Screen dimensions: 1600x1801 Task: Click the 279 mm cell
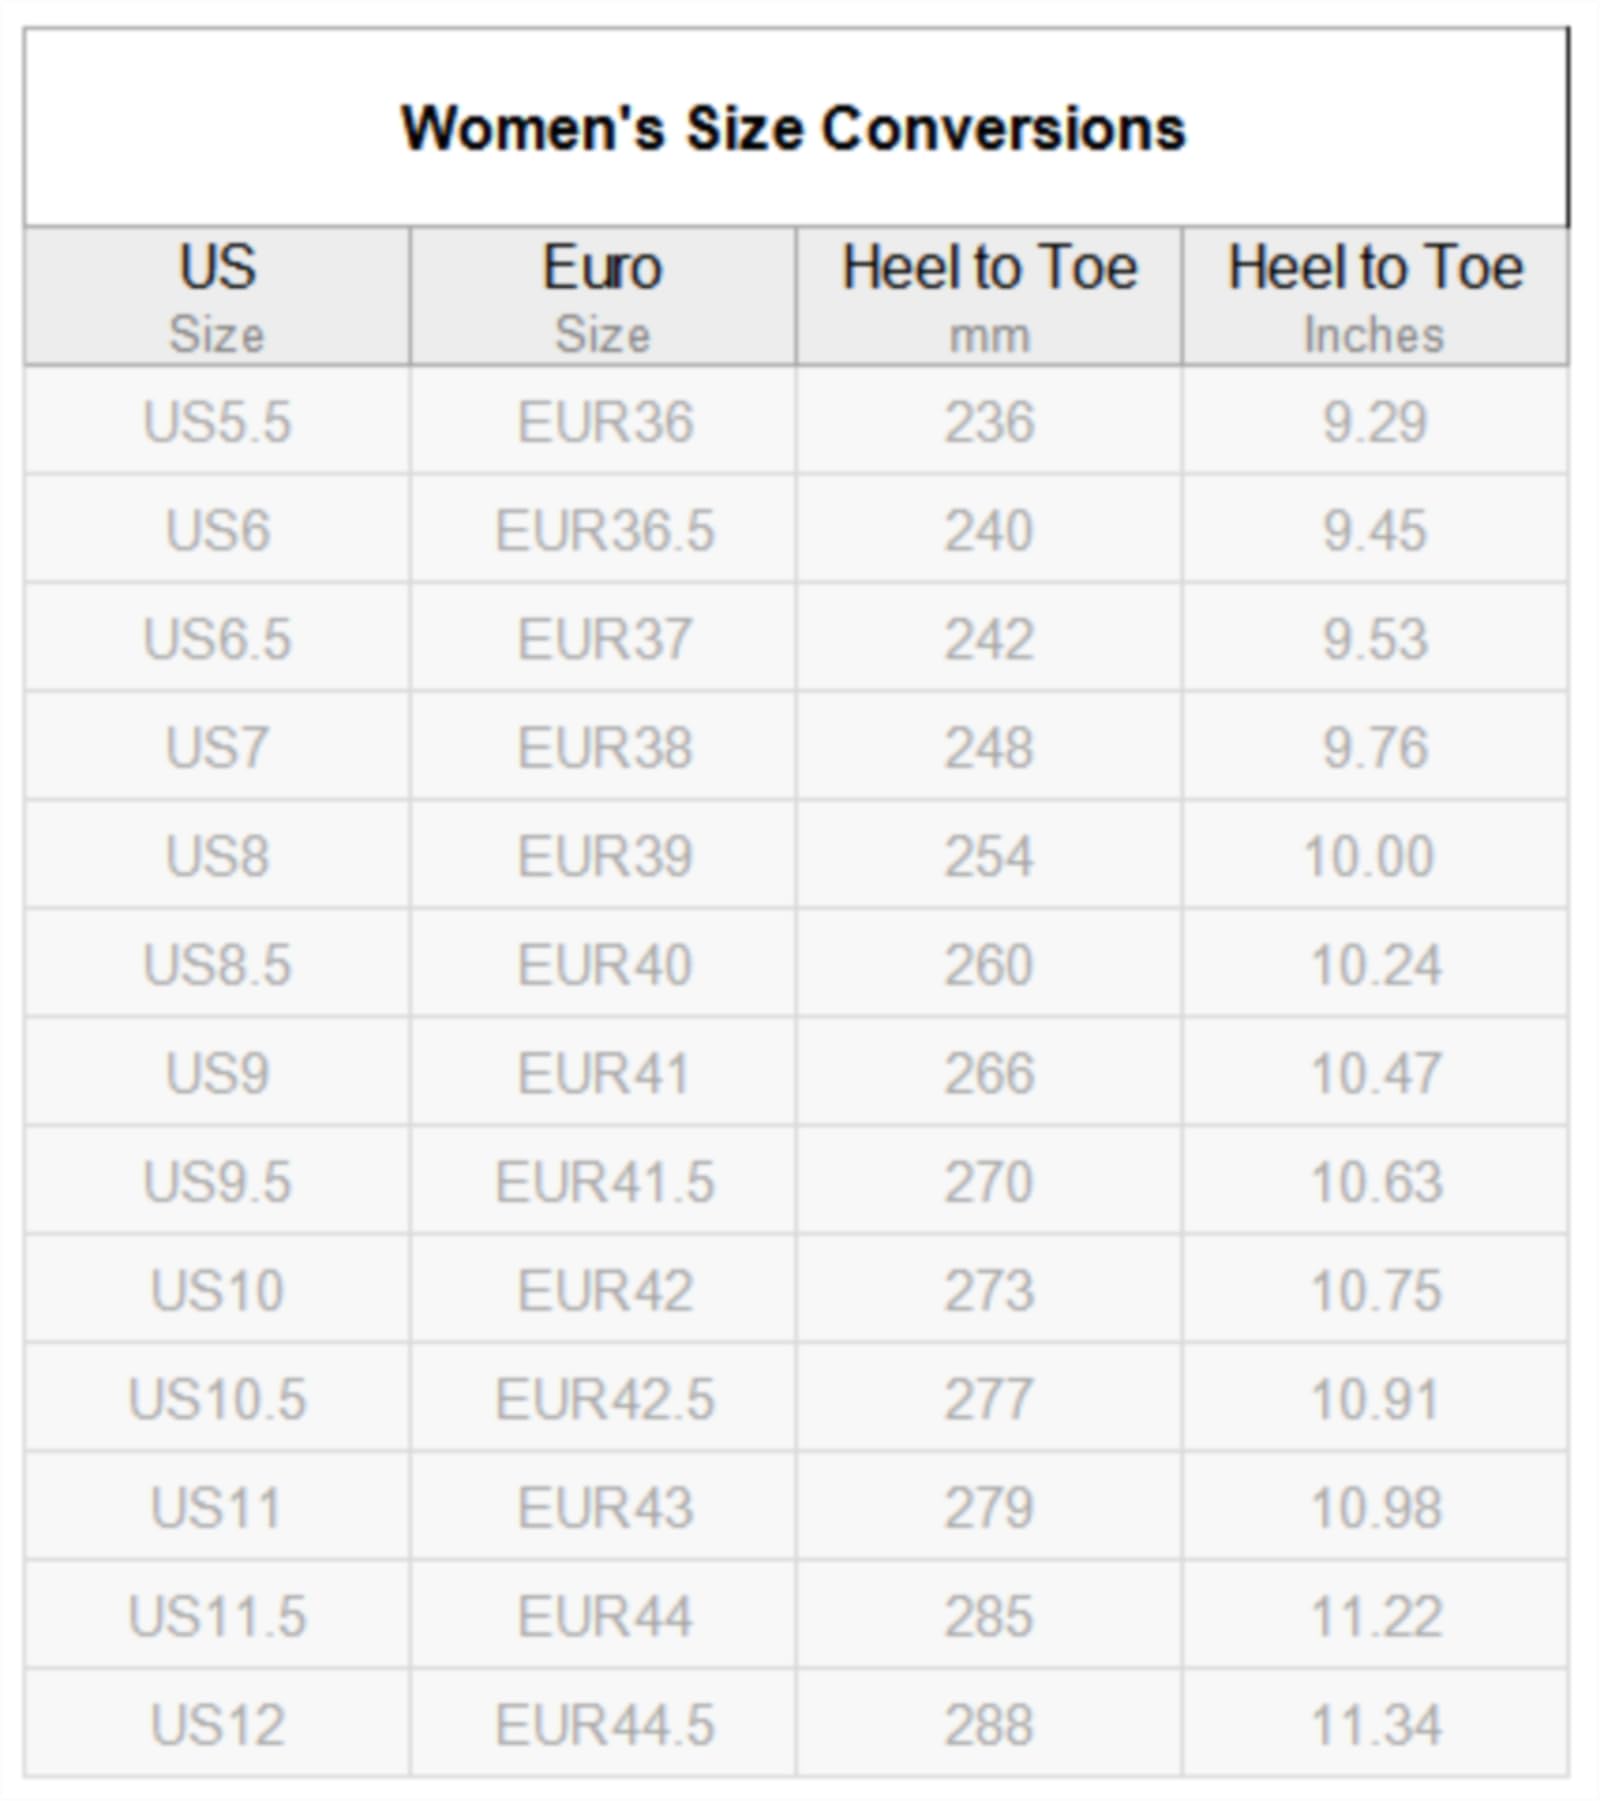989,1507
